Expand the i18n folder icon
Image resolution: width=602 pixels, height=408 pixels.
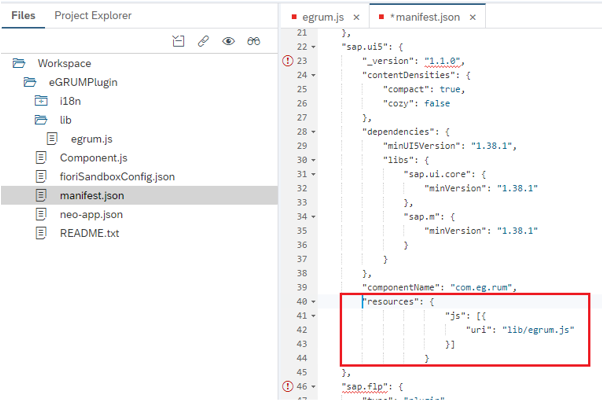point(41,101)
